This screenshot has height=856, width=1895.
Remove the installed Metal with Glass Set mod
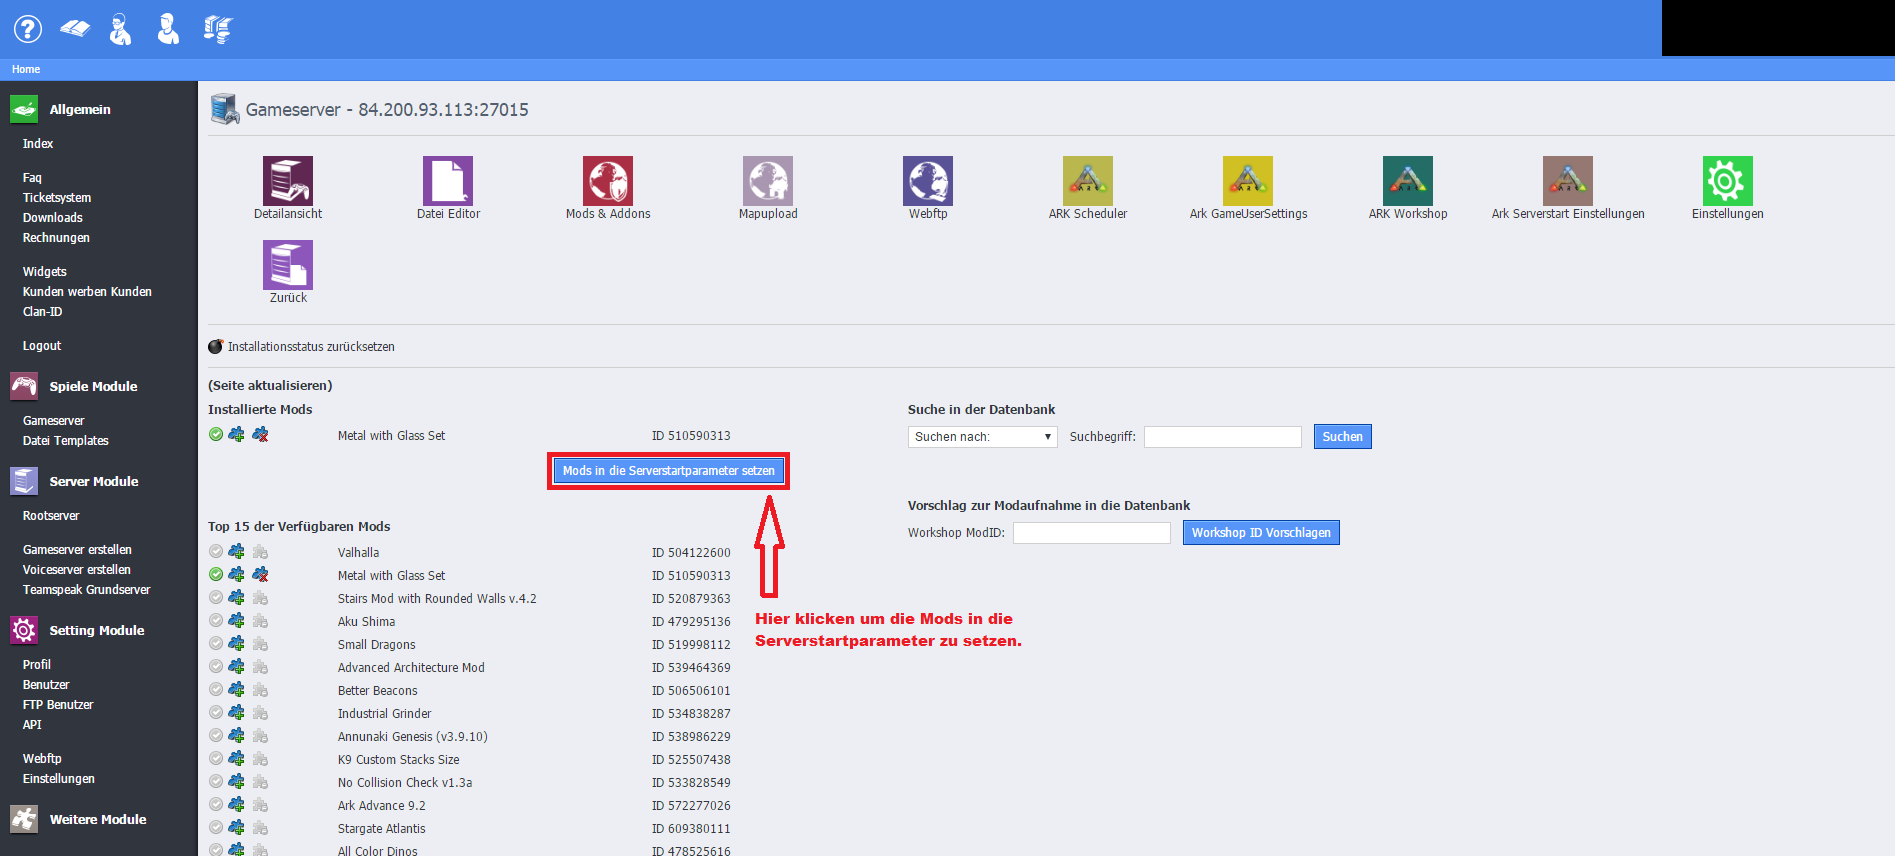tap(260, 435)
